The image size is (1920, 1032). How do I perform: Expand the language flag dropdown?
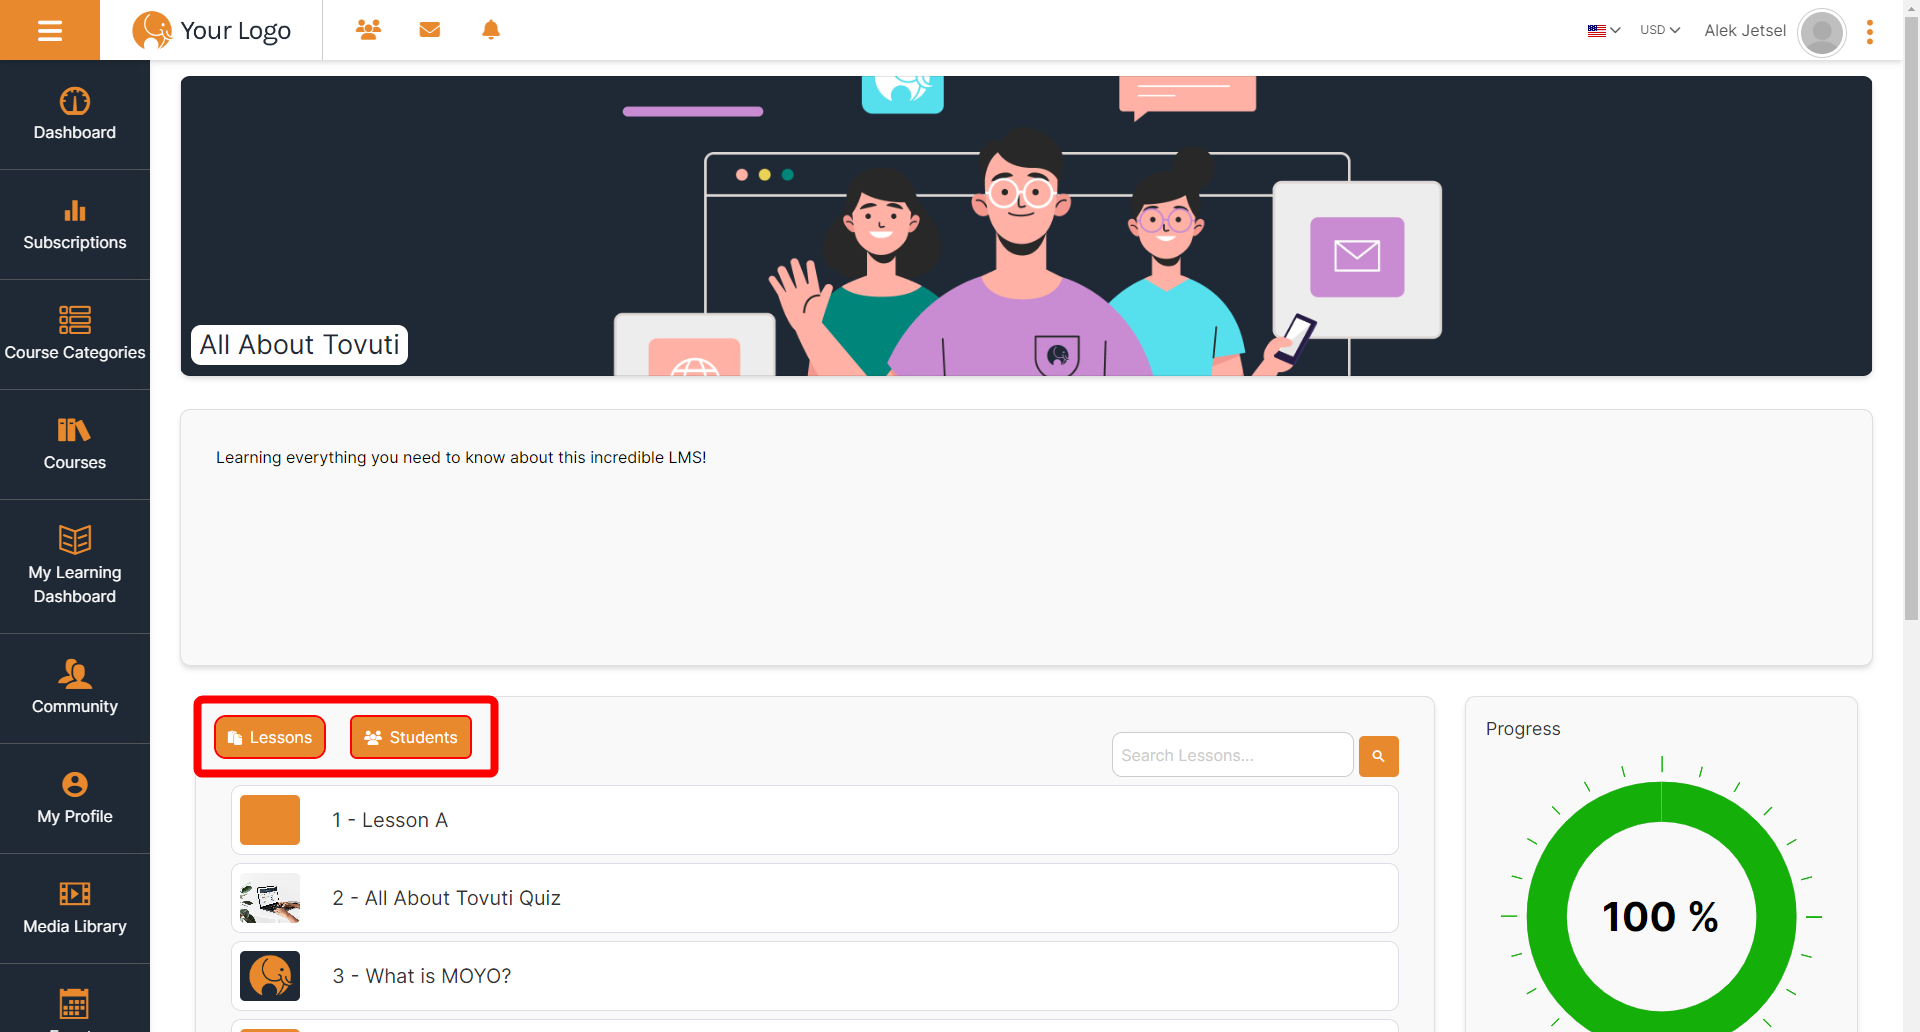click(1603, 30)
